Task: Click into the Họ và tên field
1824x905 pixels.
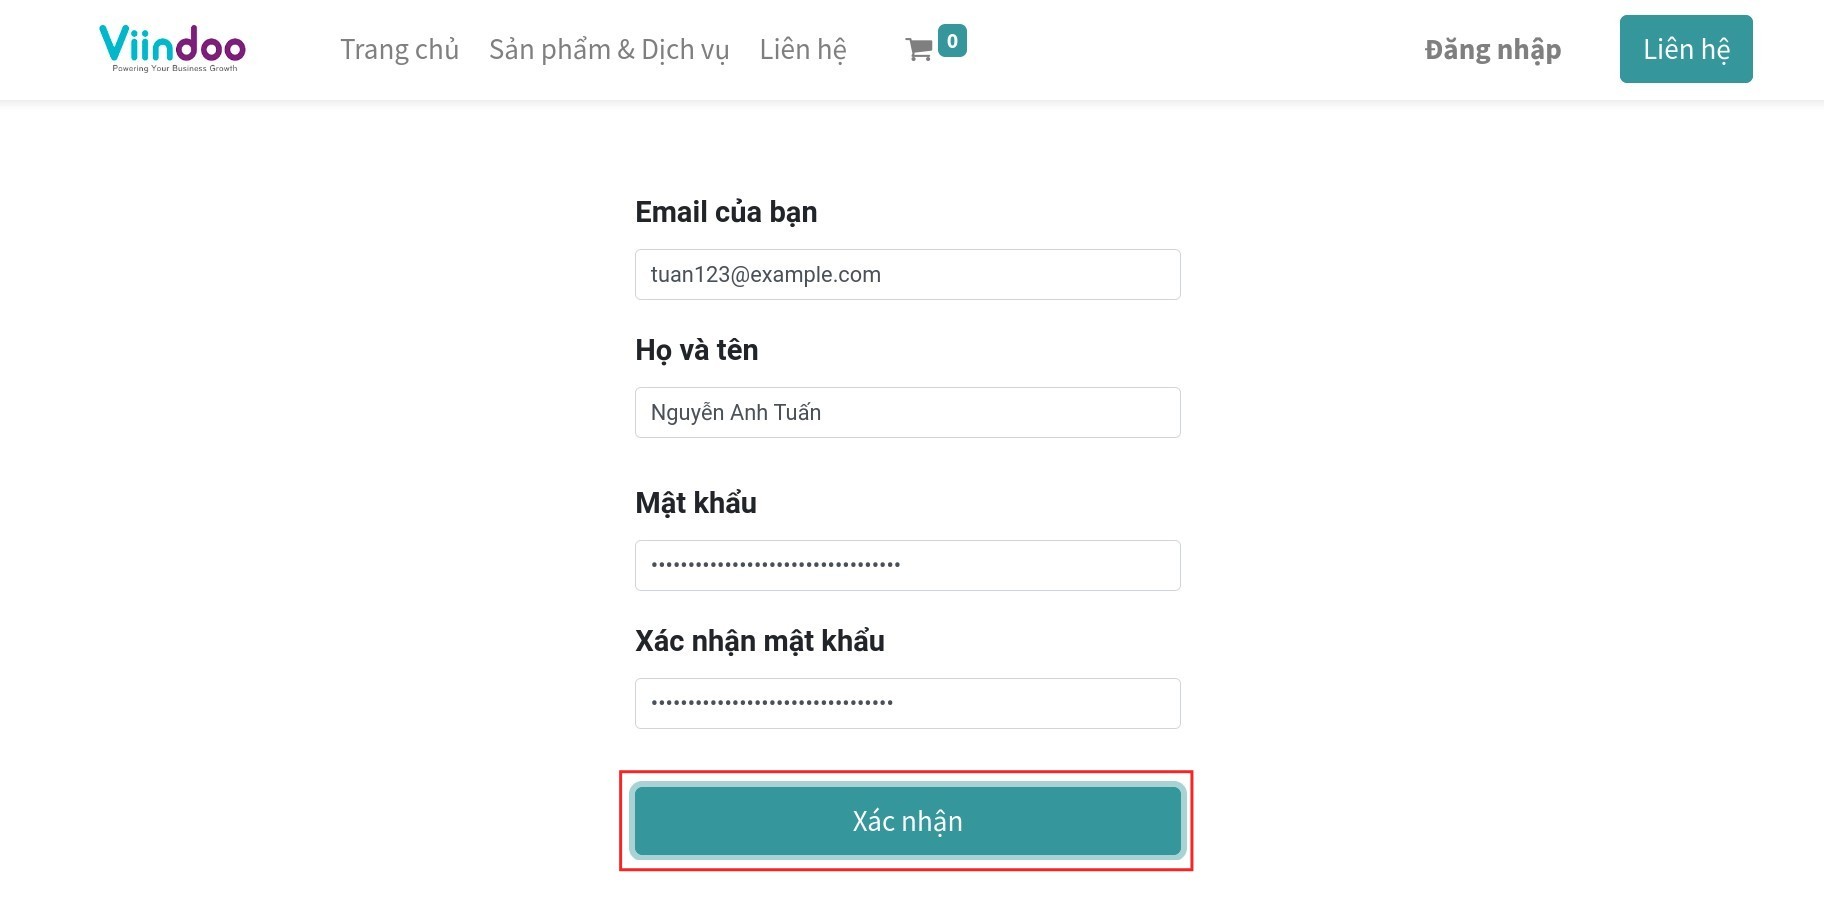Action: [x=907, y=413]
